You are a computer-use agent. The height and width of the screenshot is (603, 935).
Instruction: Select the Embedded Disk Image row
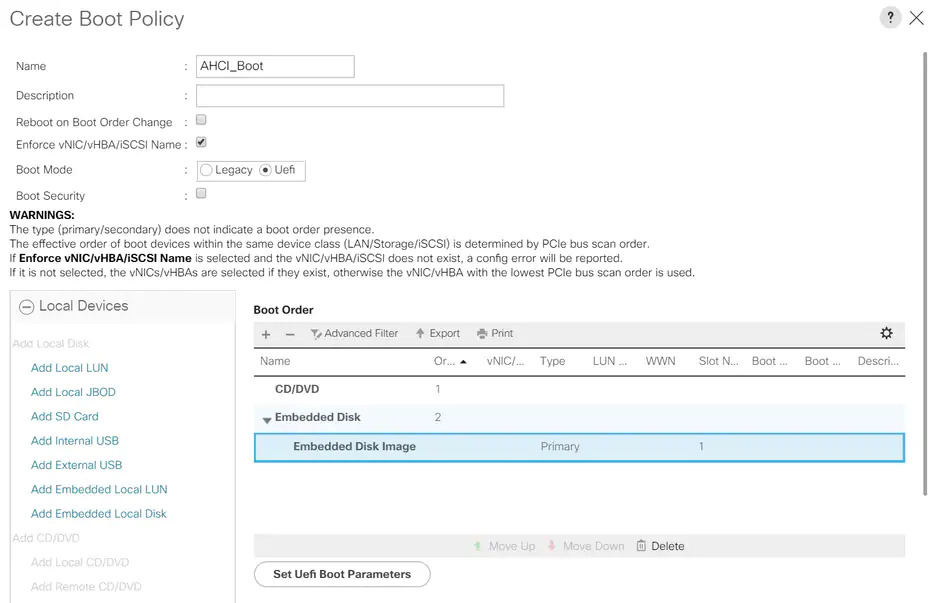click(579, 447)
